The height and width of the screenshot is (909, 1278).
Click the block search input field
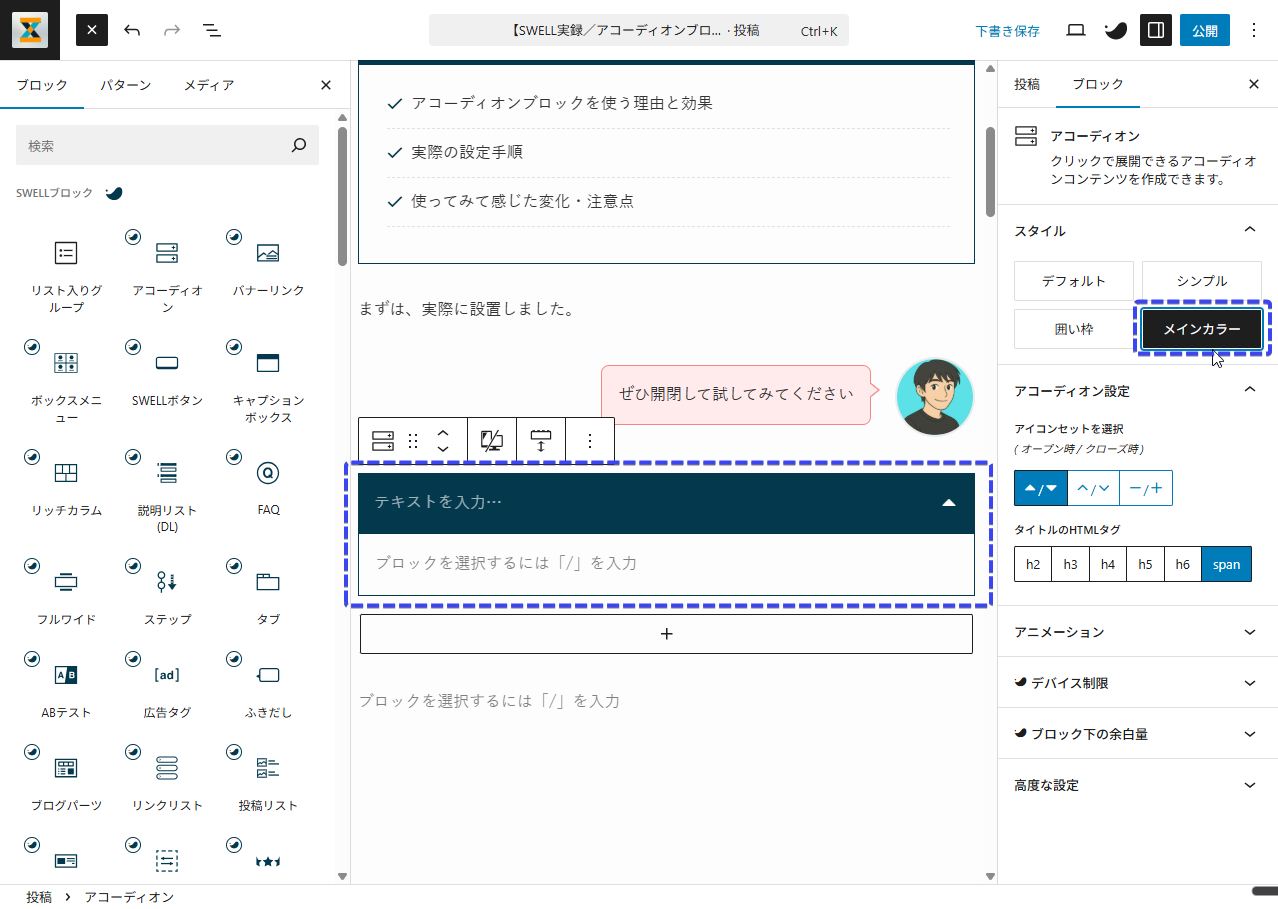tap(155, 146)
